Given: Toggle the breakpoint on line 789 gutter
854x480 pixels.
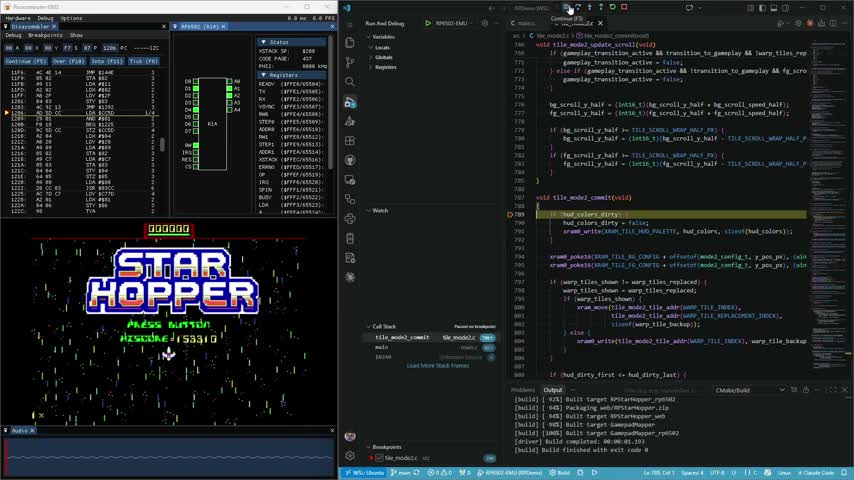Looking at the screenshot, I should [510, 215].
